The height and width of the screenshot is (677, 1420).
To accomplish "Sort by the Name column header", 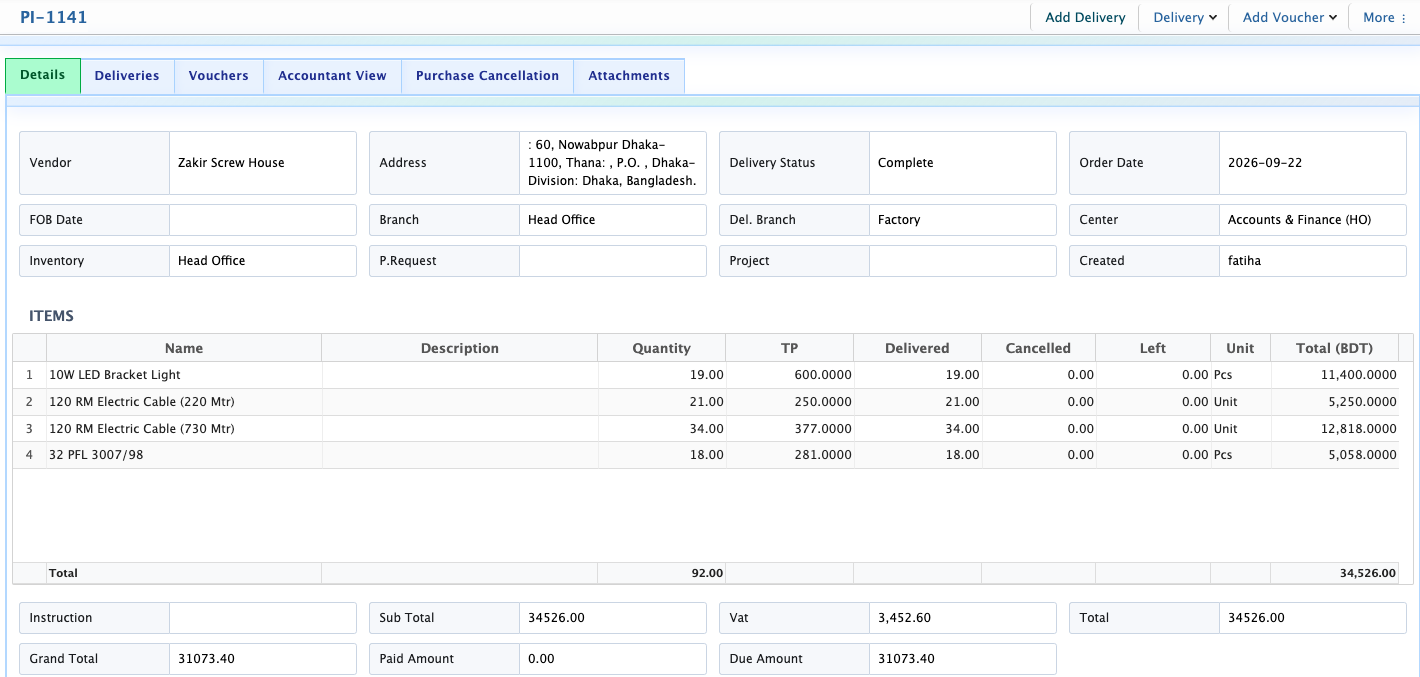I will pos(184,348).
